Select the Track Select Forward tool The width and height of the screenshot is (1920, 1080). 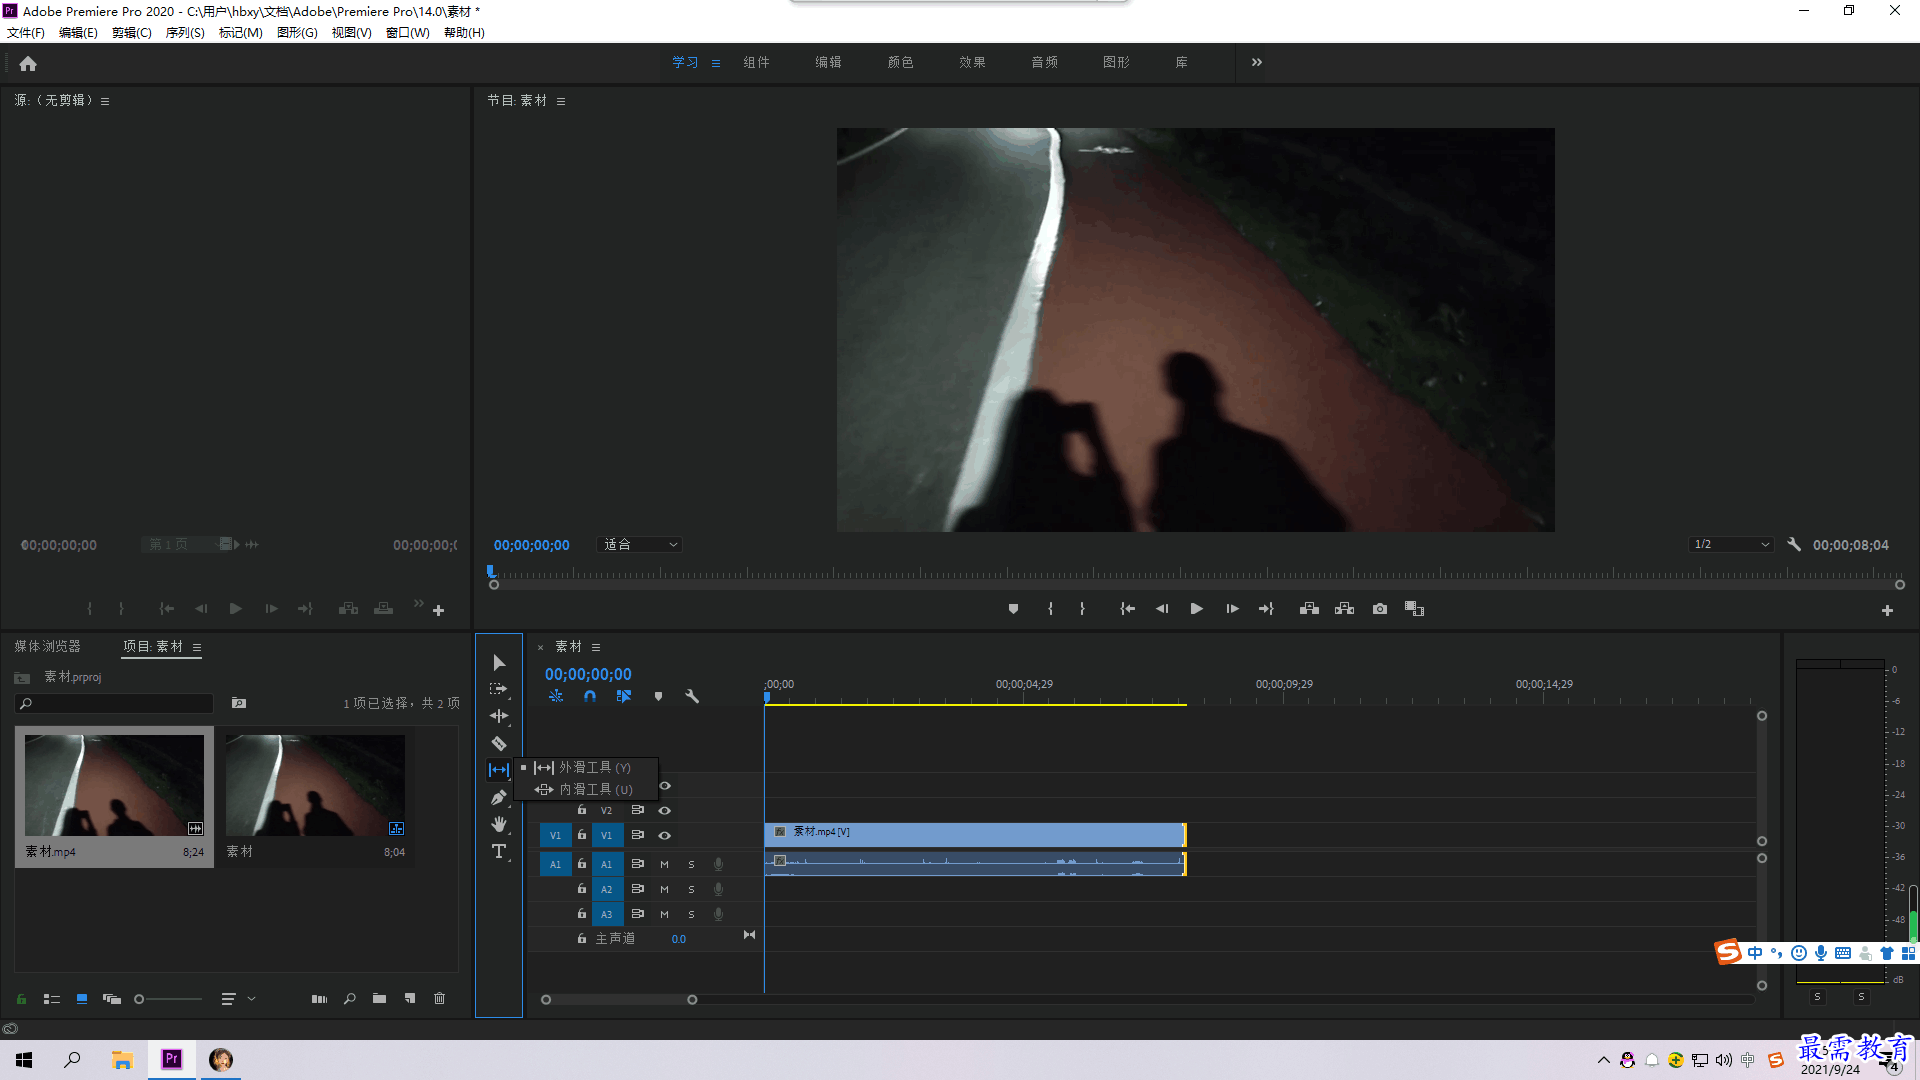(x=499, y=689)
